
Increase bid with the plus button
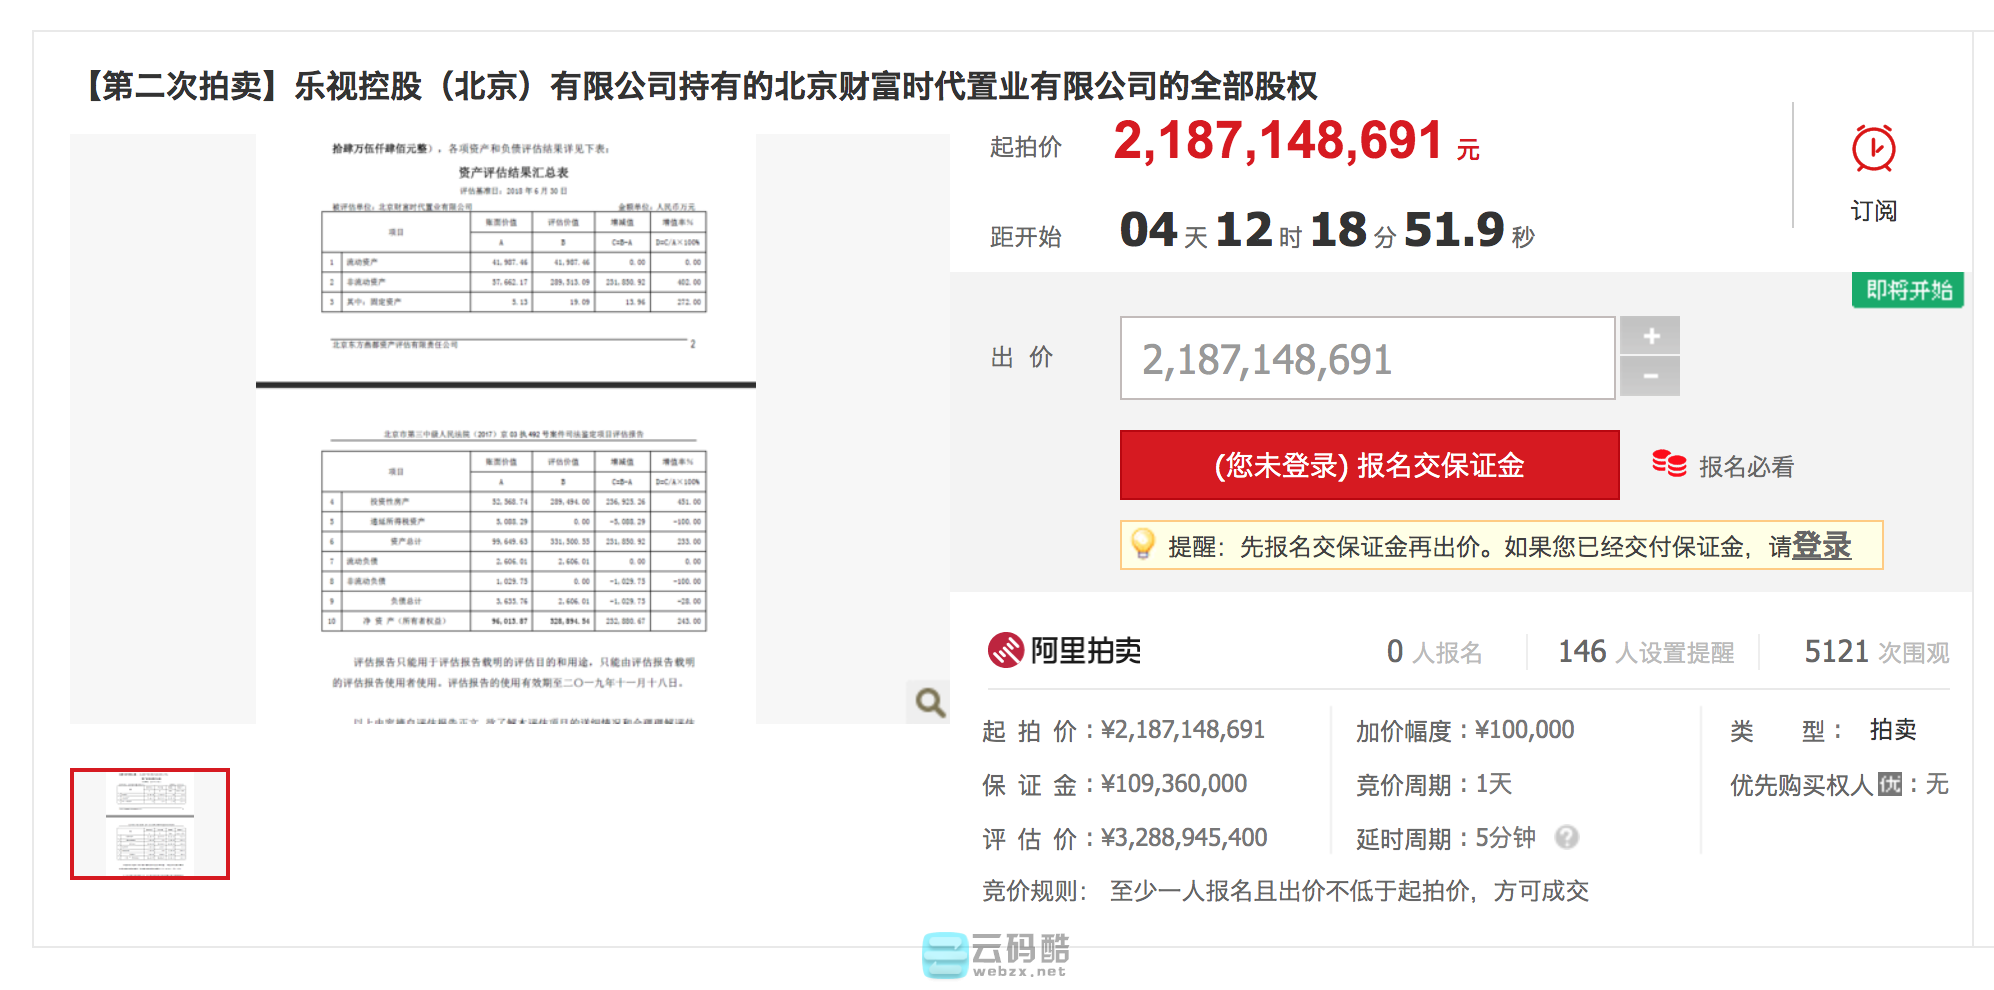(x=1650, y=336)
